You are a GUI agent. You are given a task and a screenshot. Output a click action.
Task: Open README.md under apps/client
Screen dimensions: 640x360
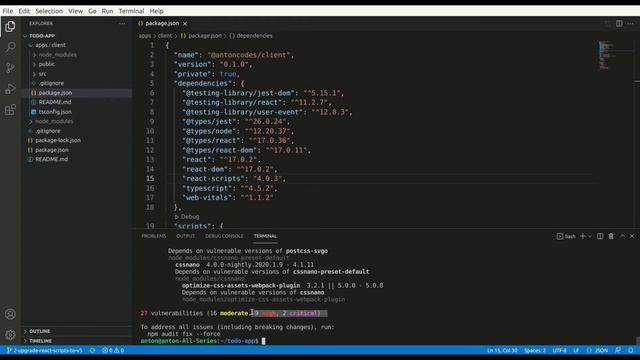click(x=55, y=102)
